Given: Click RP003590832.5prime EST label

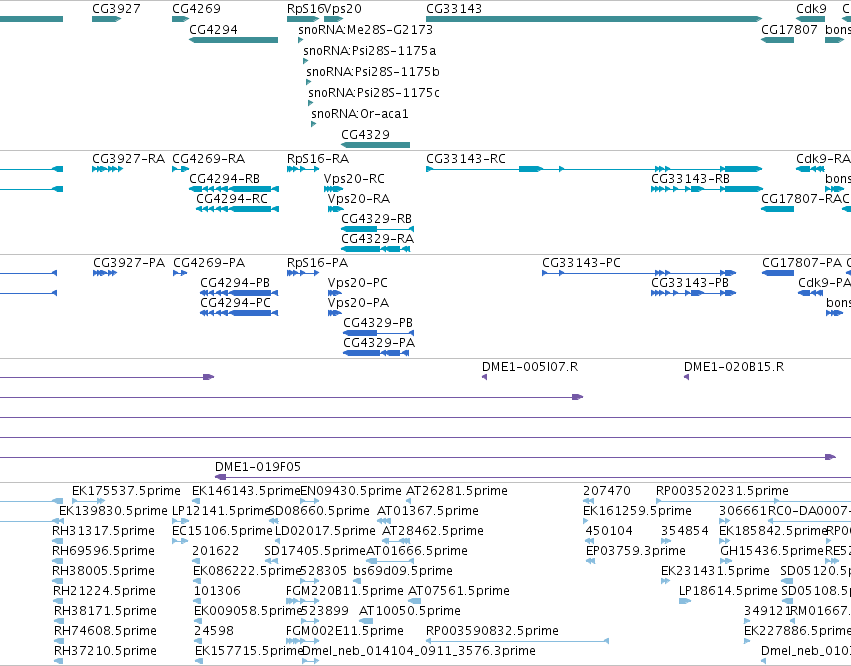Looking at the screenshot, I should coord(492,631).
